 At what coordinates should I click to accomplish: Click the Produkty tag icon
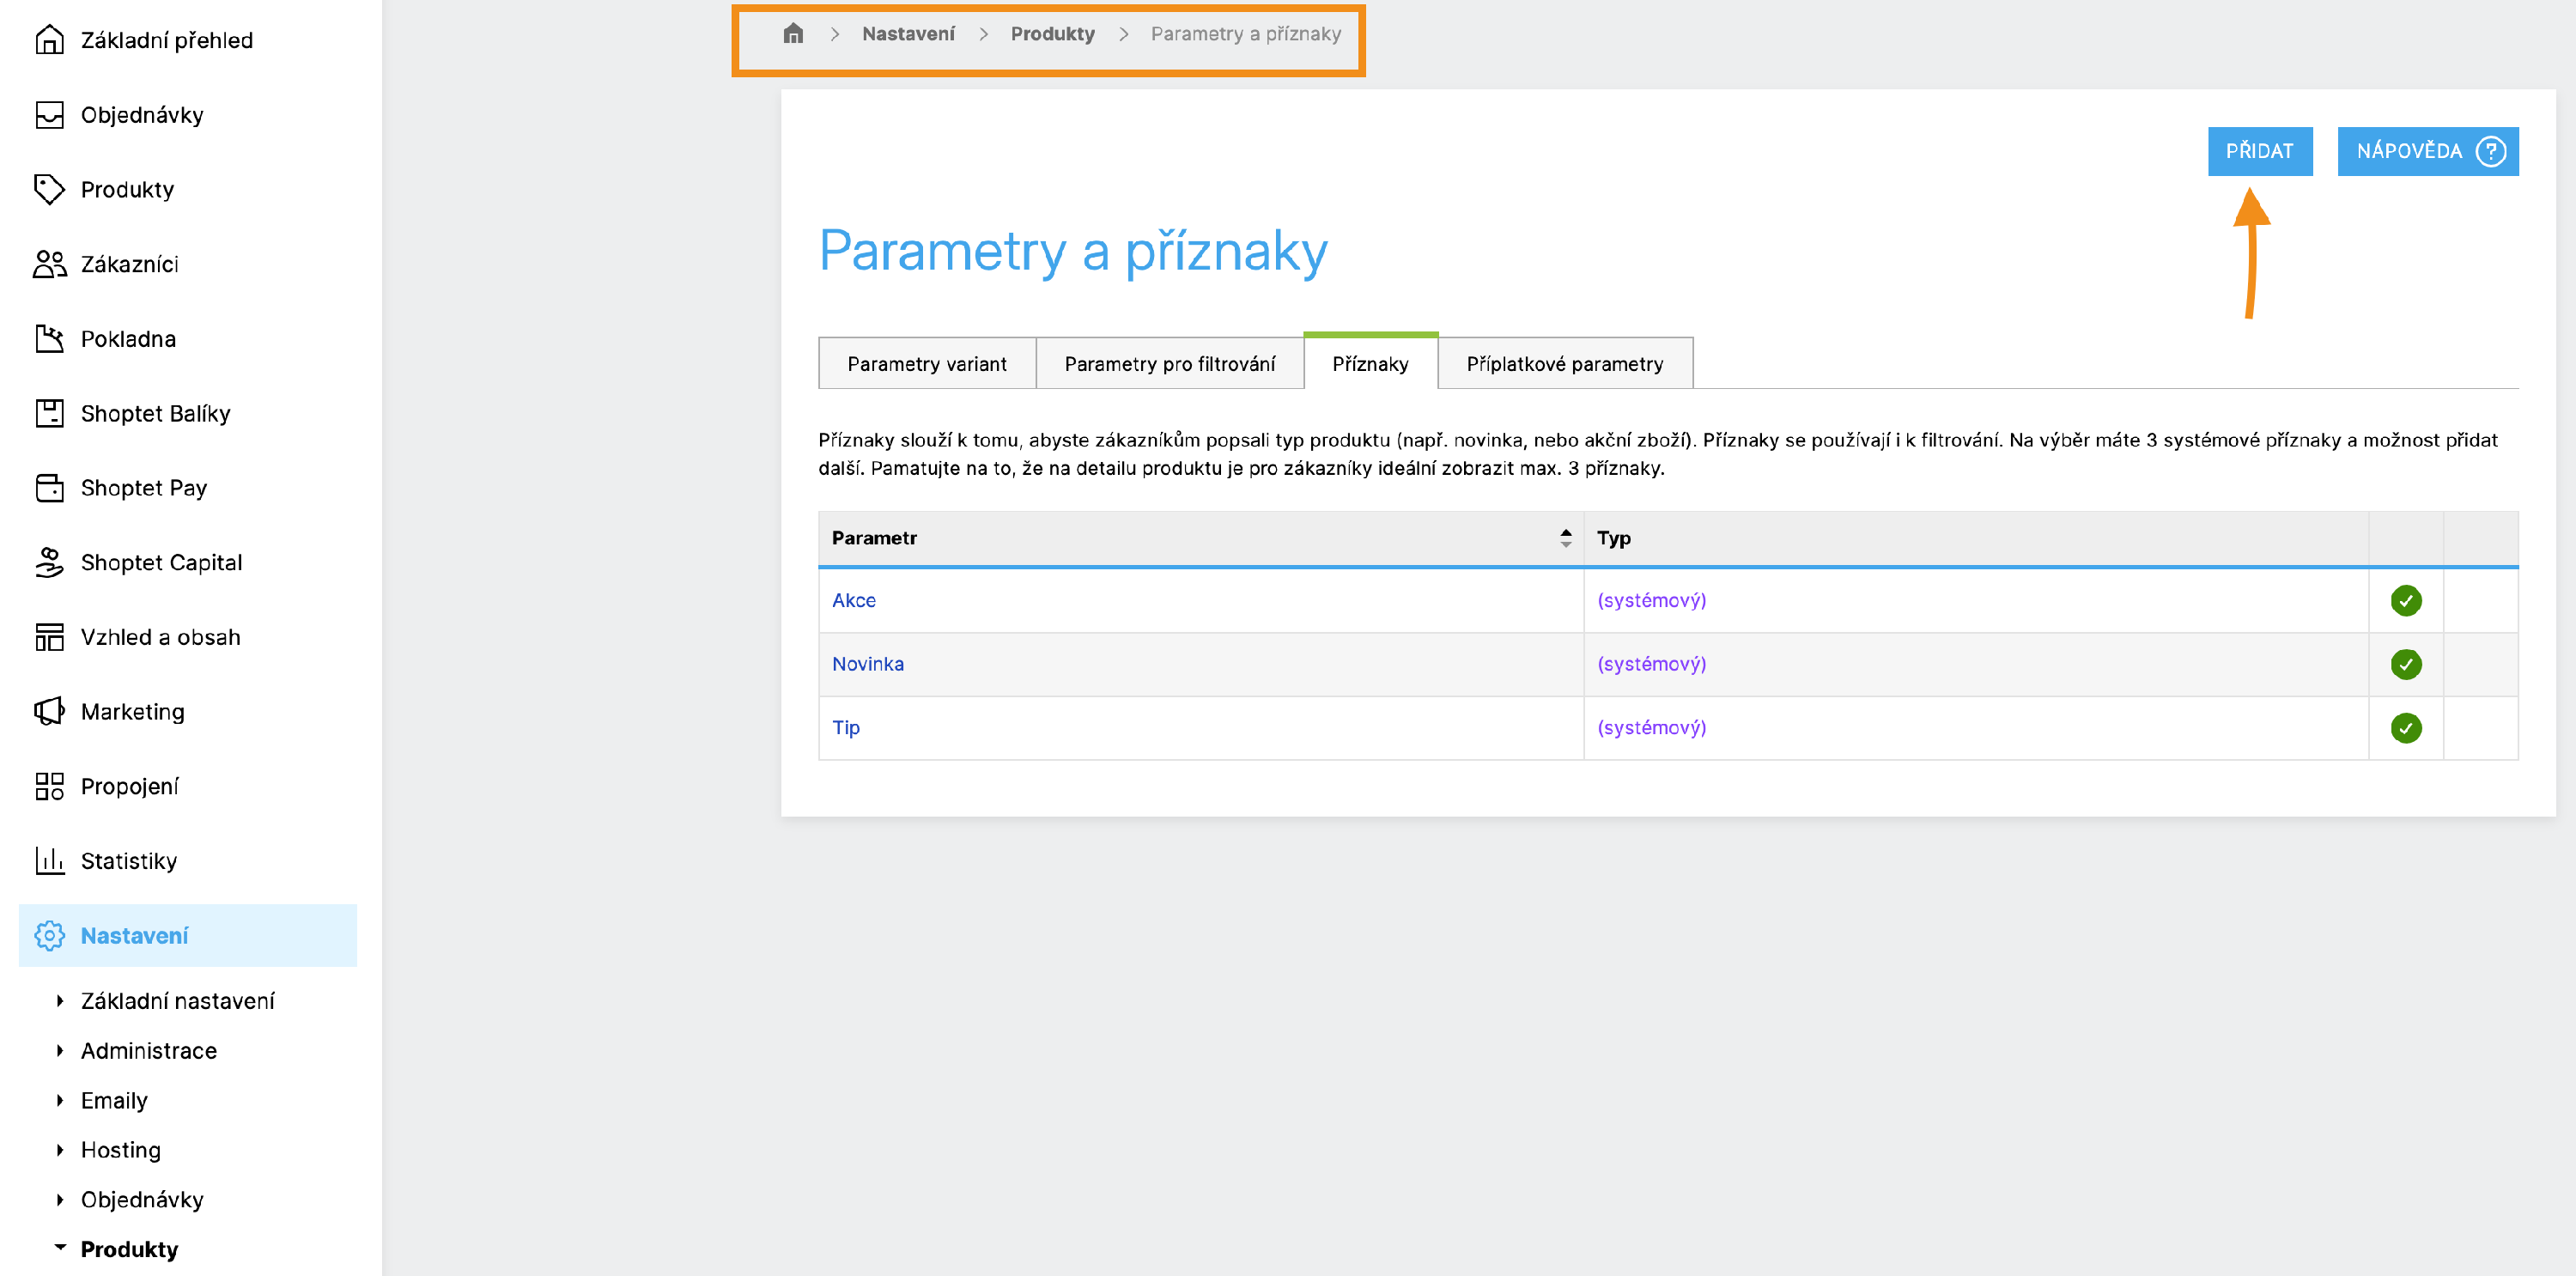[x=49, y=189]
